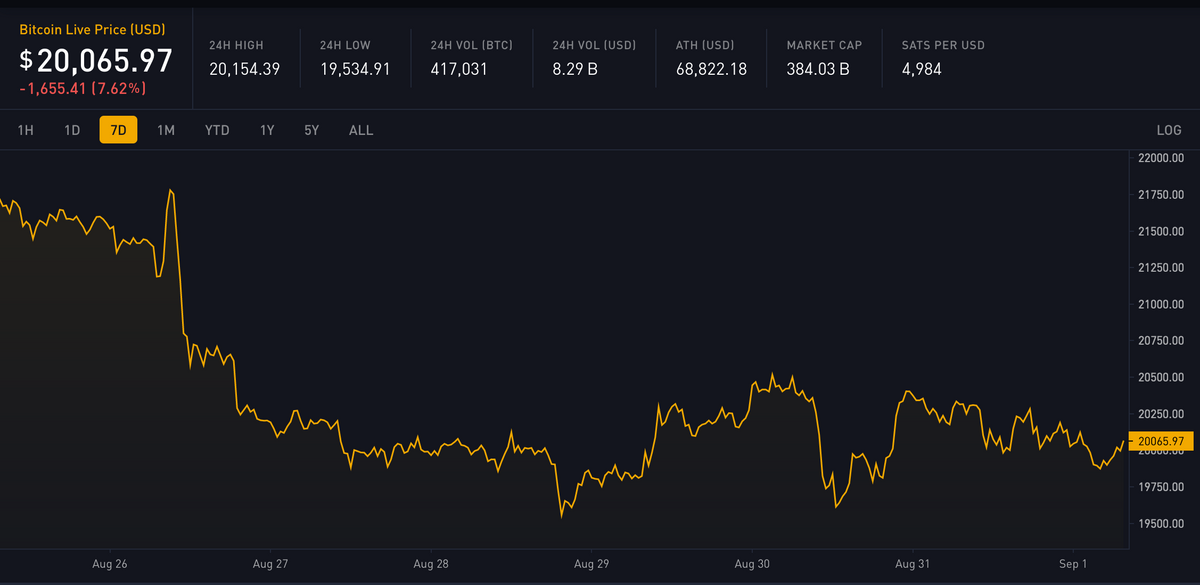Click the $20,065.97 live price value
The image size is (1200, 585).
[x=96, y=61]
